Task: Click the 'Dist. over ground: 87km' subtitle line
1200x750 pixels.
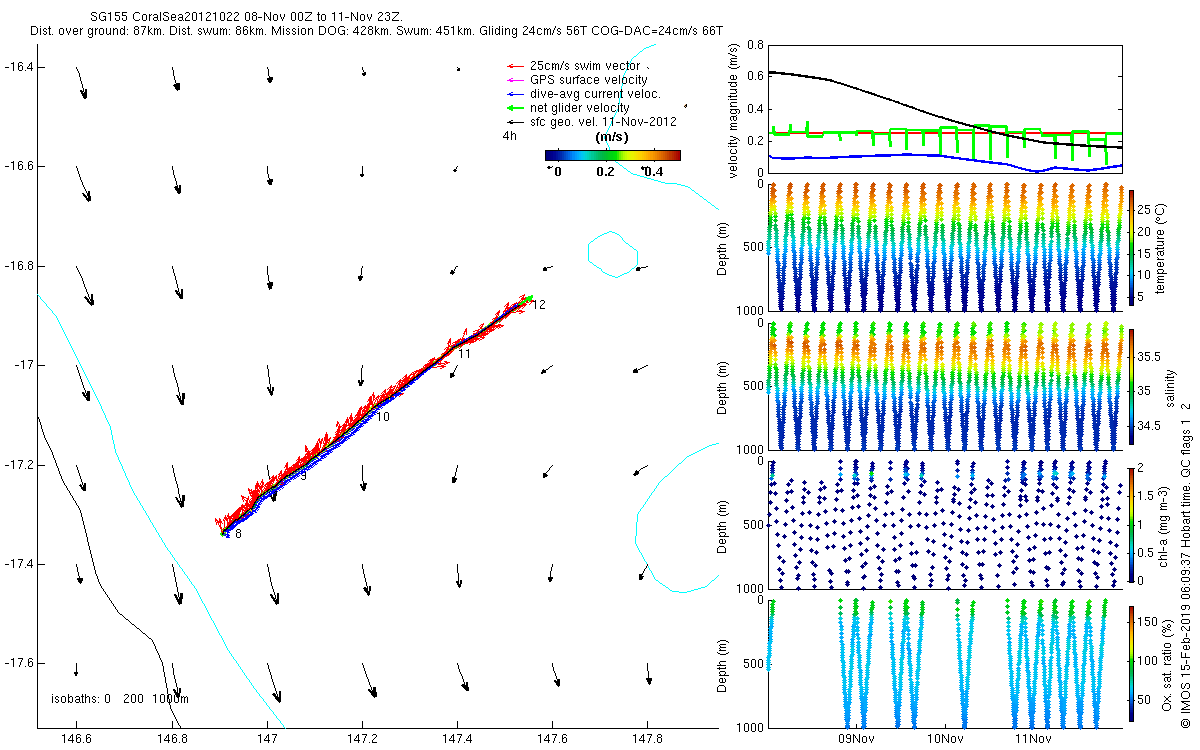Action: point(377,32)
